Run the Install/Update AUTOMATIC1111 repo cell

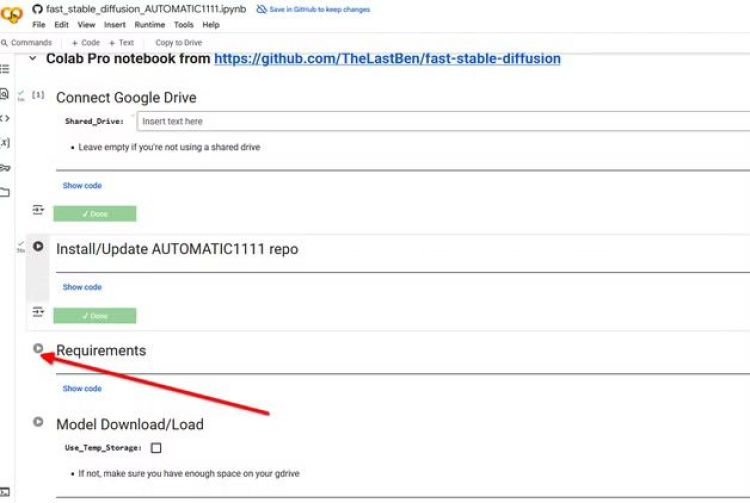pos(38,246)
